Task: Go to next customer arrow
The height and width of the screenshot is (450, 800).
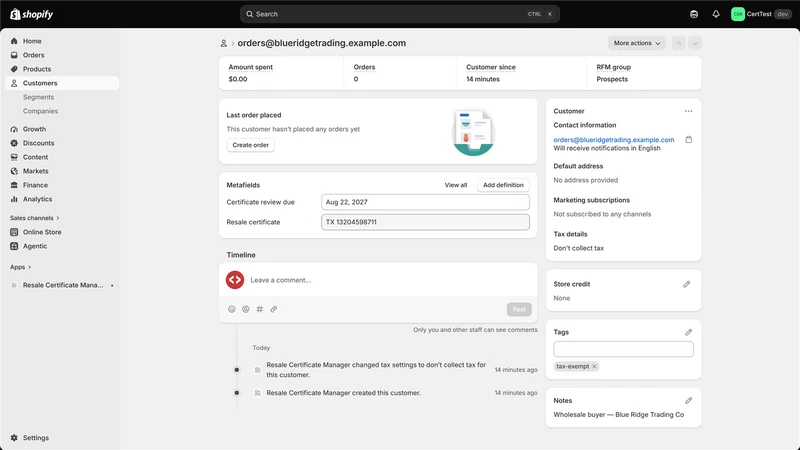Action: [694, 43]
